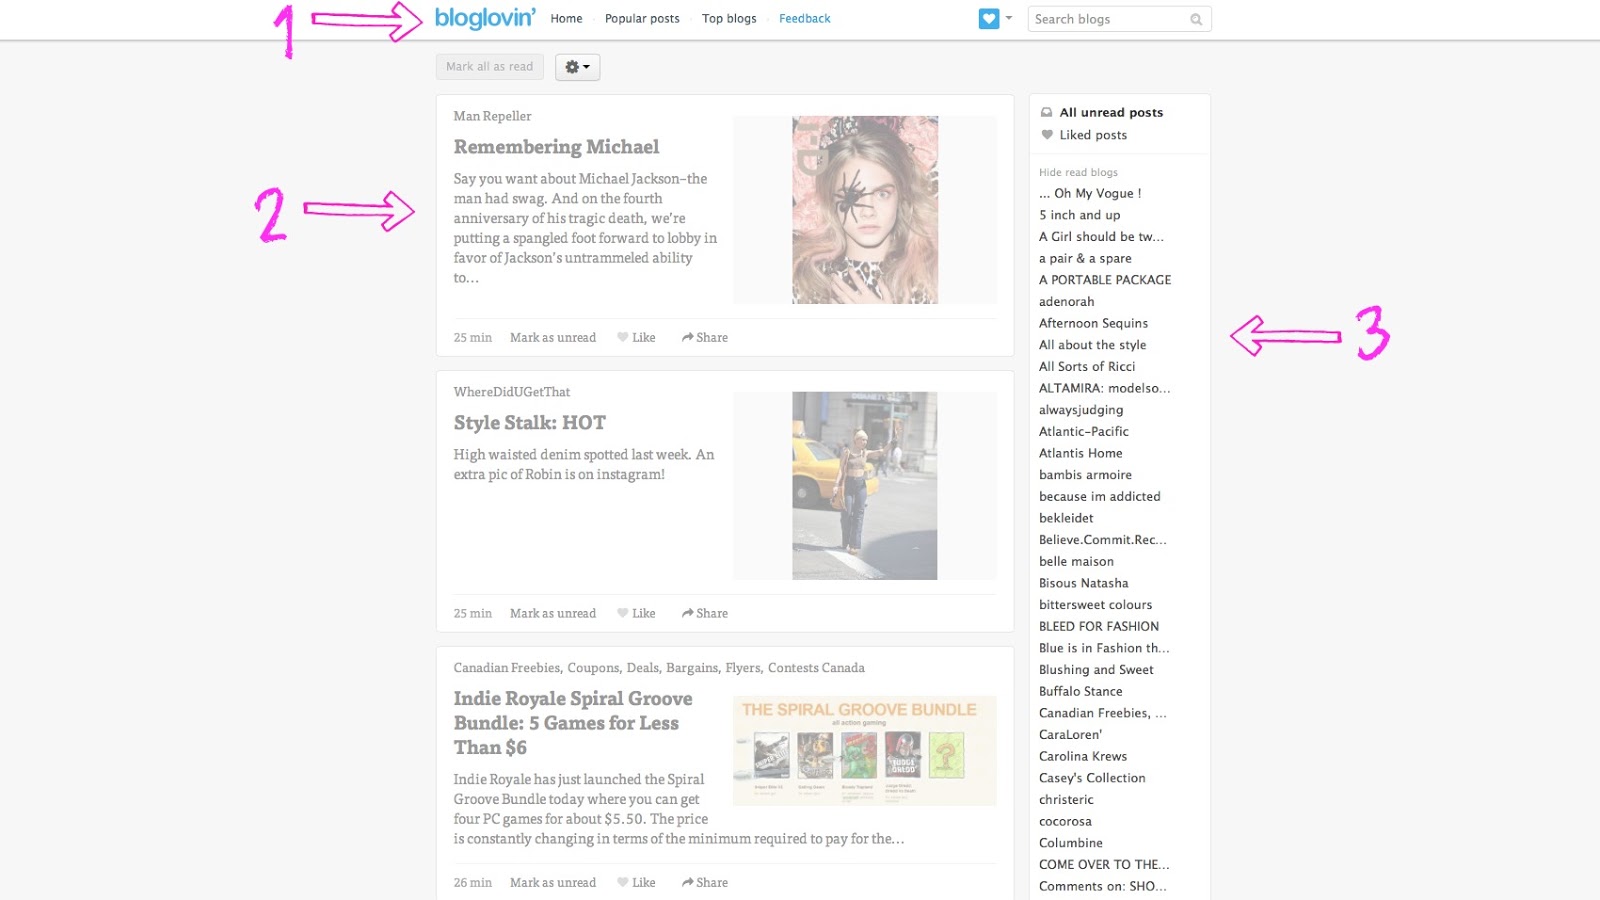Select 'Blushing and Sweet' blog
Screen dimensions: 1600x900
point(1096,670)
